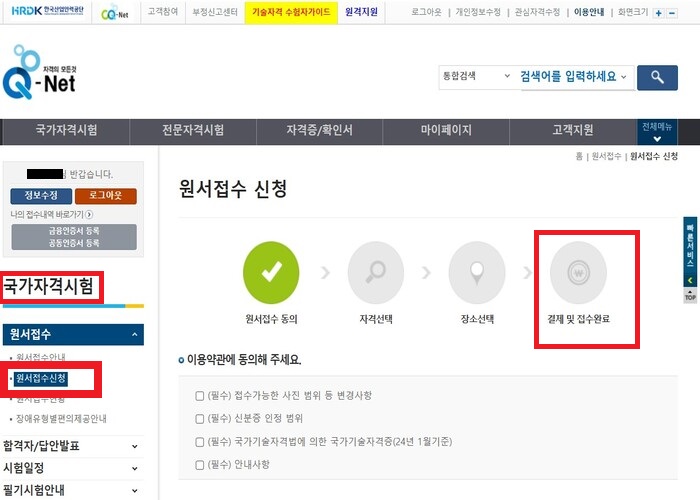Image resolution: width=700 pixels, height=500 pixels.
Task: Check 접수가능한 사진 범위 등 변경사항 box
Action: pyautogui.click(x=200, y=396)
